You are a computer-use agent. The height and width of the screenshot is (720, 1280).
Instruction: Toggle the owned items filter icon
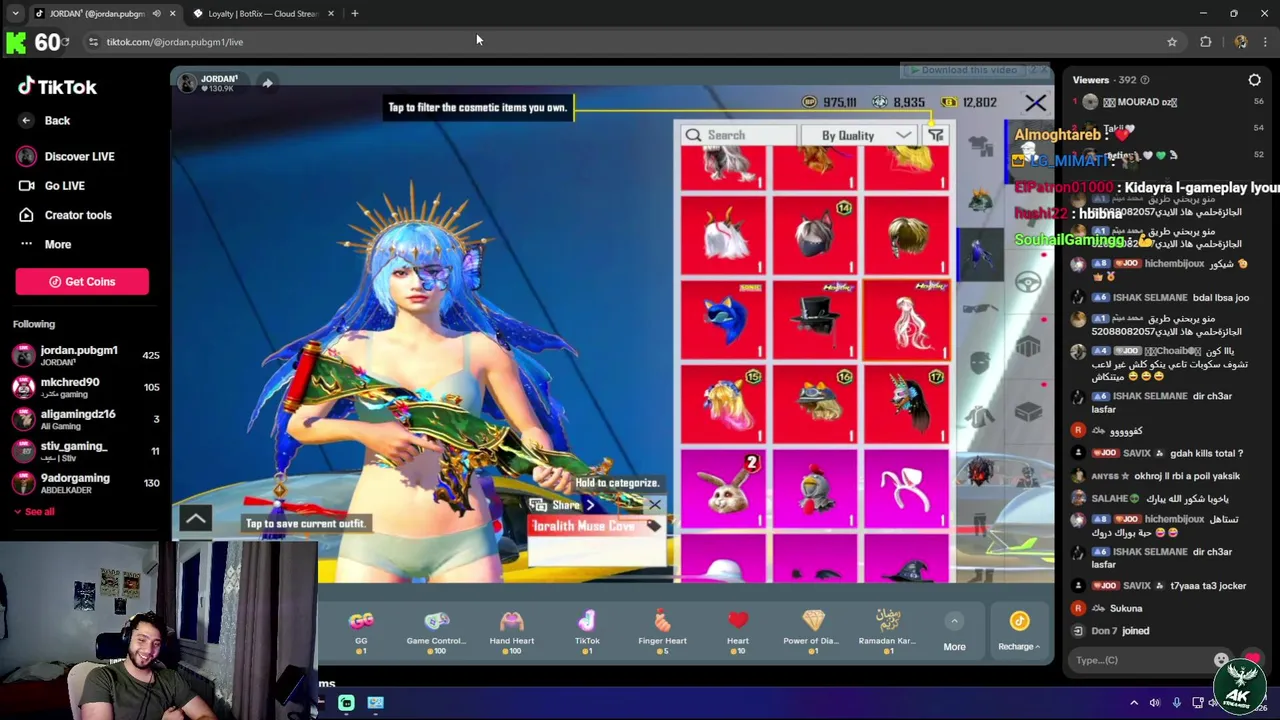click(936, 135)
